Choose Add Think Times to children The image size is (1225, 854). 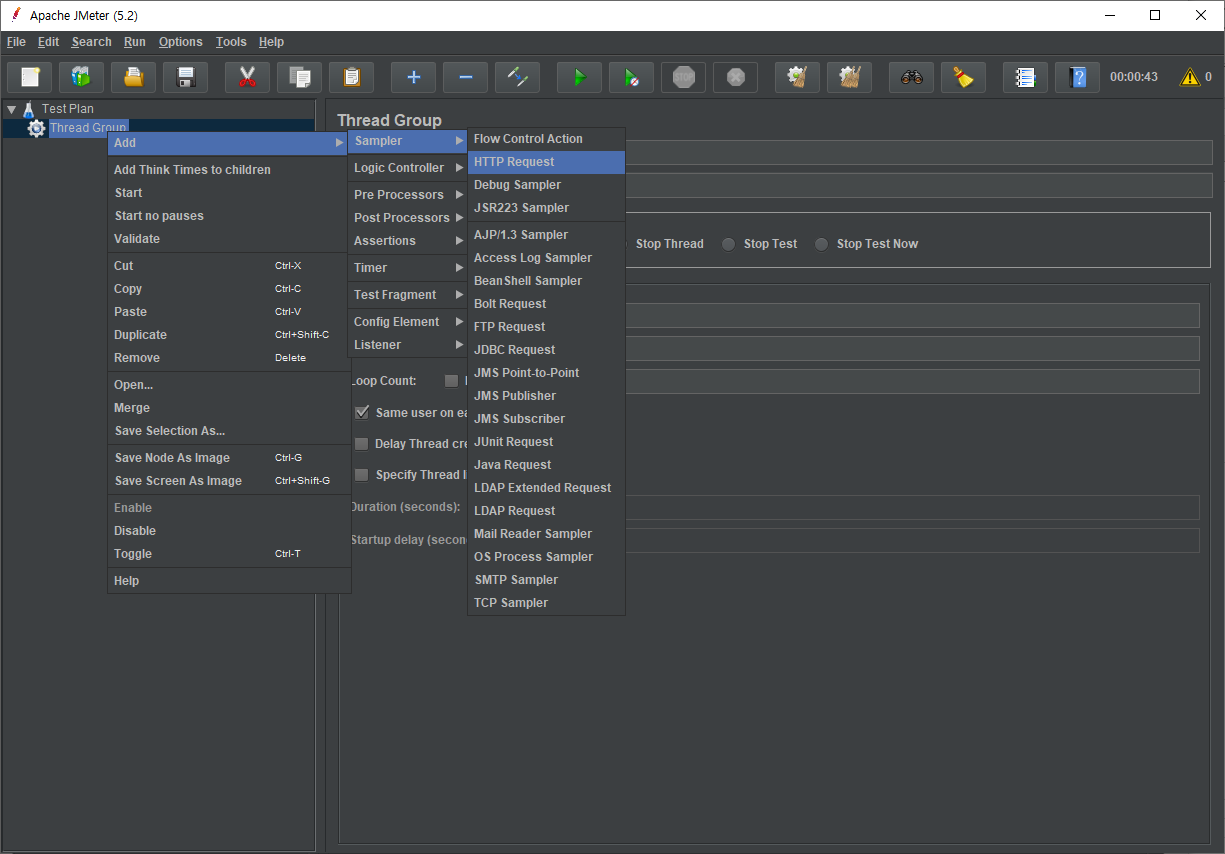pyautogui.click(x=228, y=170)
